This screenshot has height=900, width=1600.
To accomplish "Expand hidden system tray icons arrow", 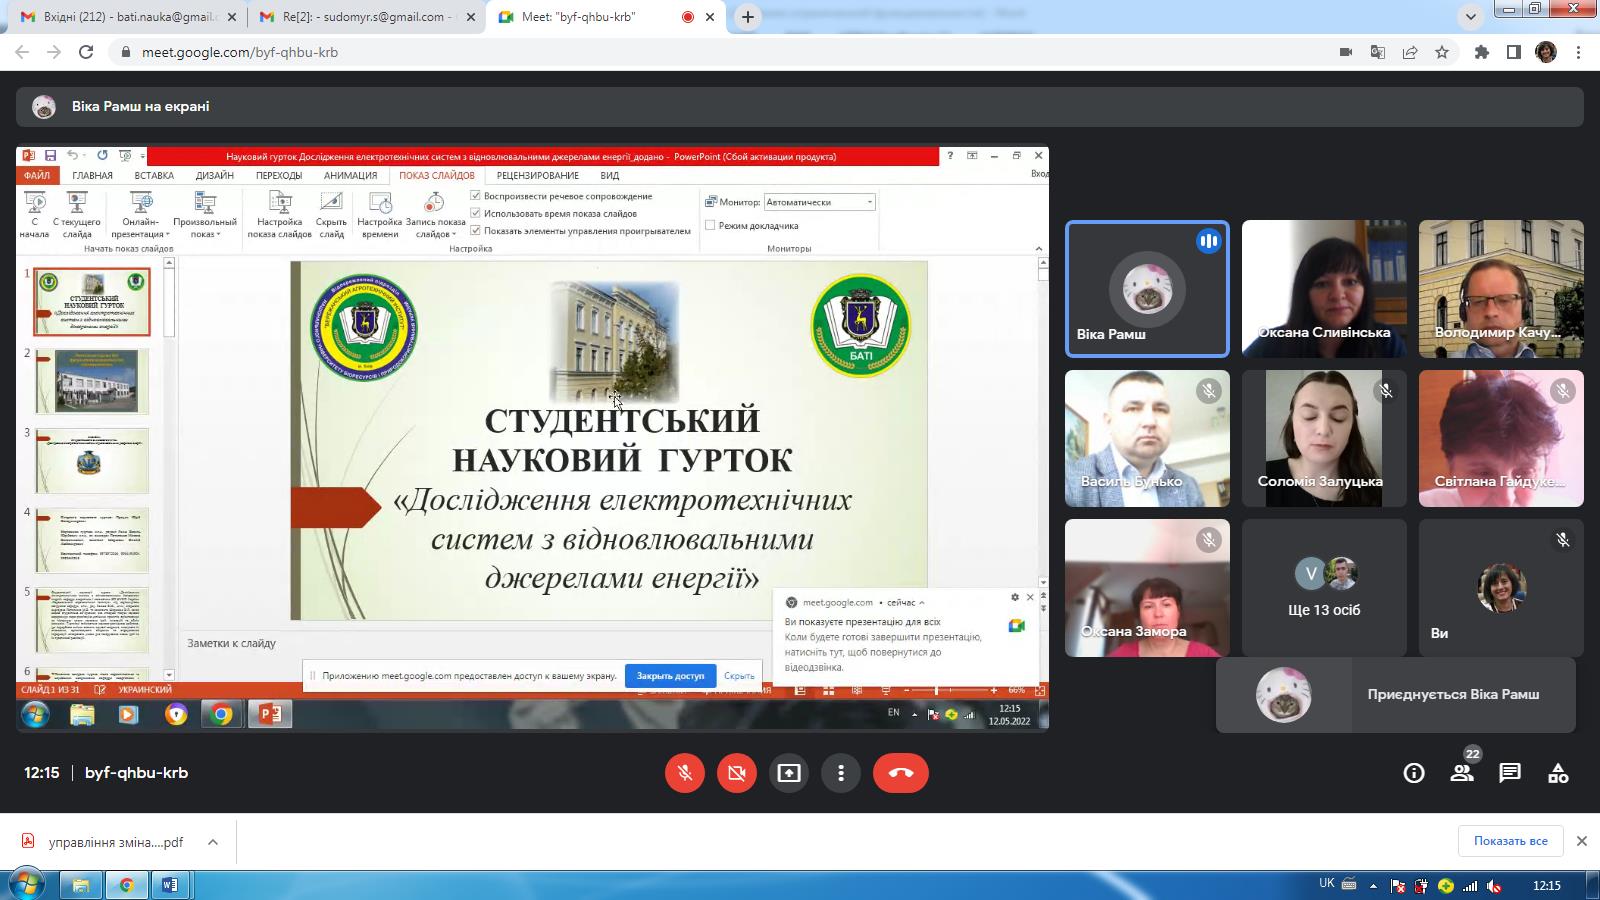I will 1372,886.
